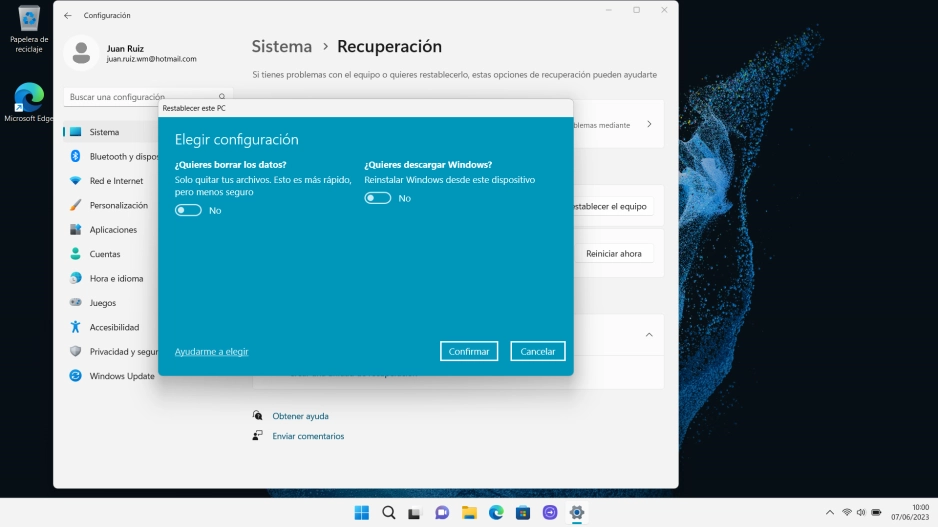Viewport: 938px width, 527px height.
Task: Open the Obtener ayuda link
Action: [x=300, y=416]
